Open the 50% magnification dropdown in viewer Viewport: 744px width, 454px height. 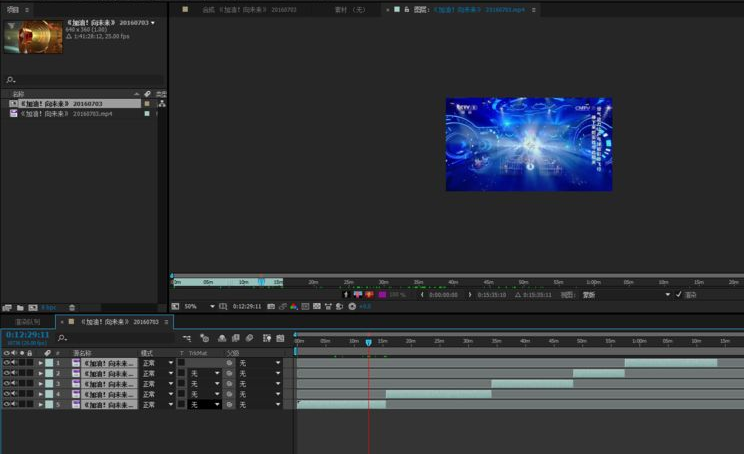[x=198, y=307]
